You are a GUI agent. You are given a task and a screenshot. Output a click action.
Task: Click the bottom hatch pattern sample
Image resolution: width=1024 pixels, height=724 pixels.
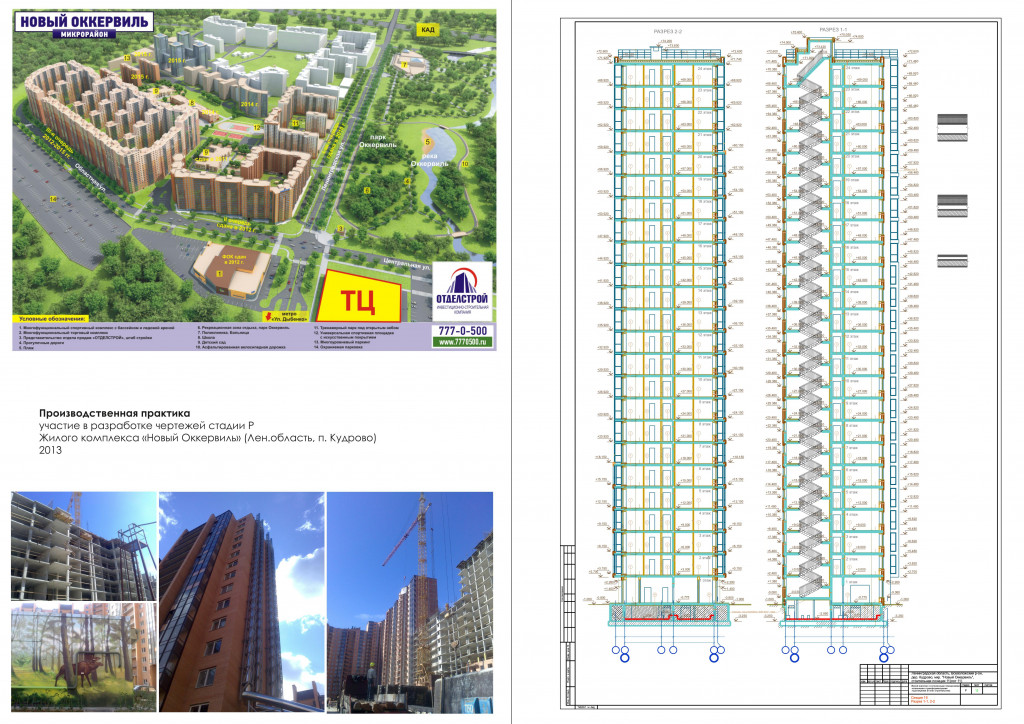952,260
